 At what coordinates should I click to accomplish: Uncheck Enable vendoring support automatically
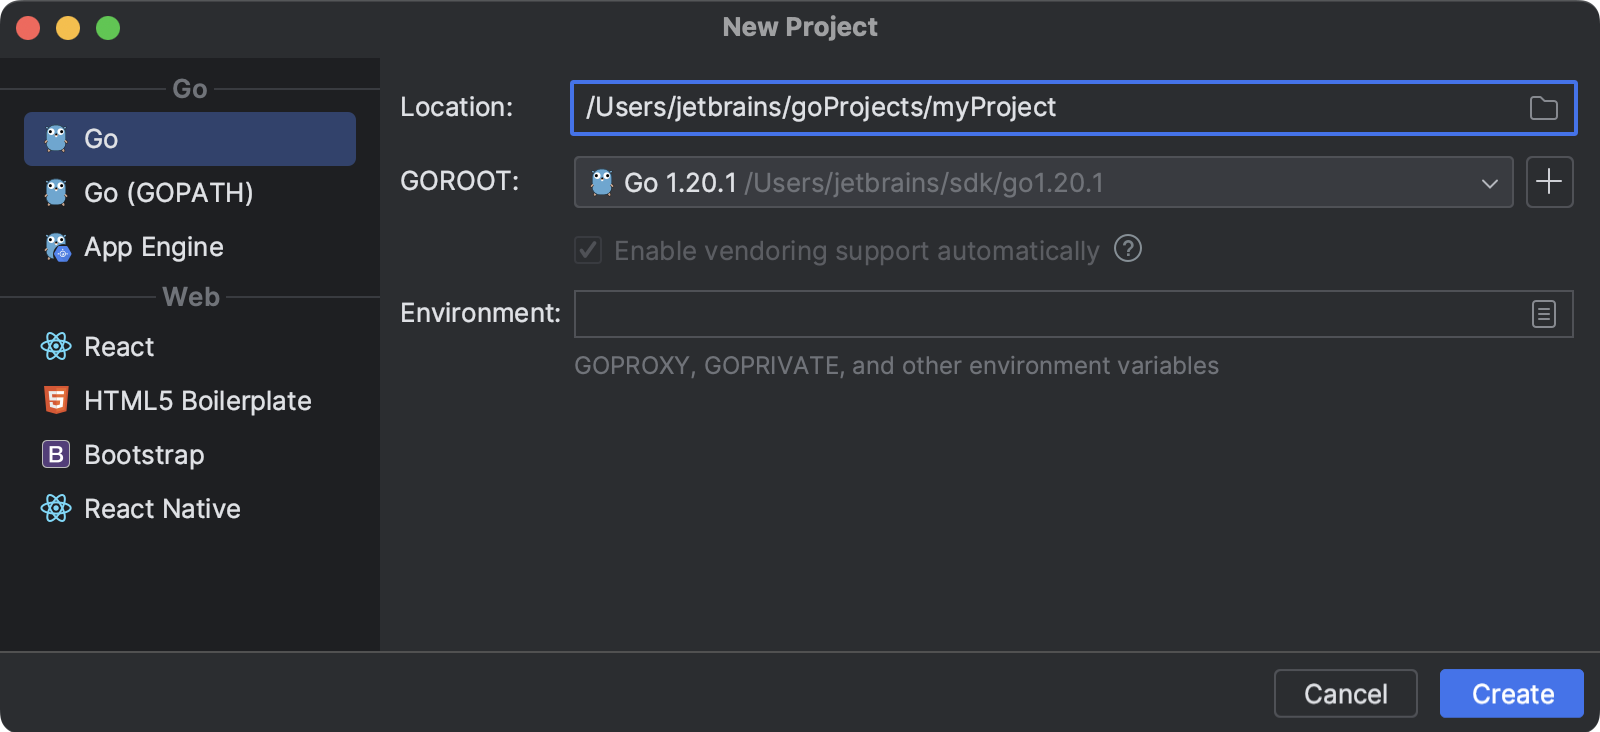click(587, 250)
